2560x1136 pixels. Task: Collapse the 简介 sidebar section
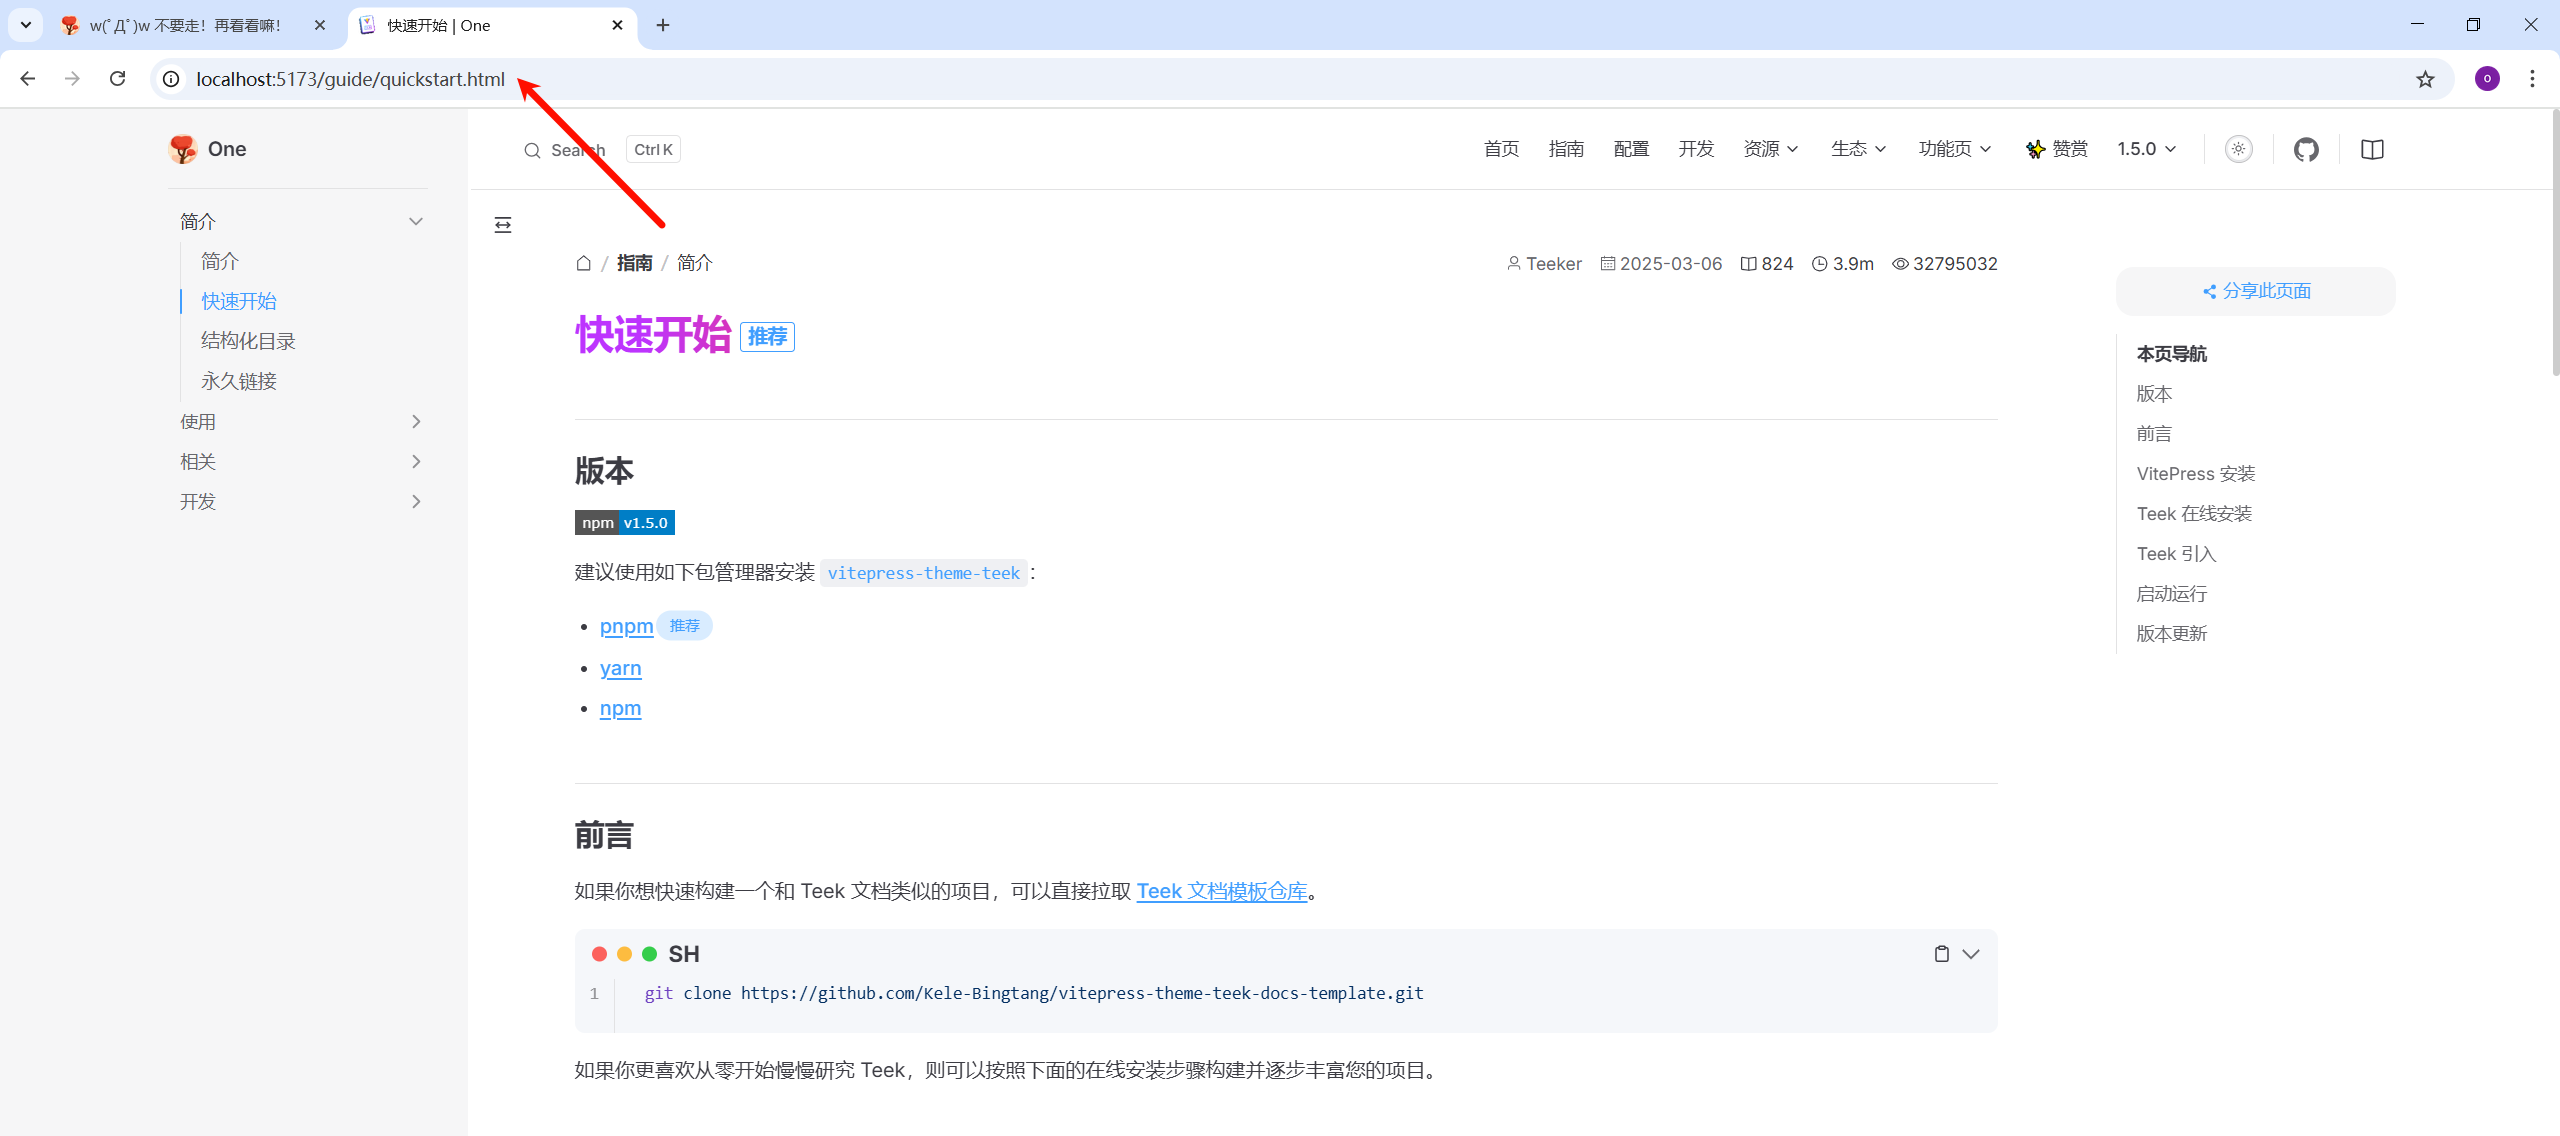pyautogui.click(x=416, y=221)
